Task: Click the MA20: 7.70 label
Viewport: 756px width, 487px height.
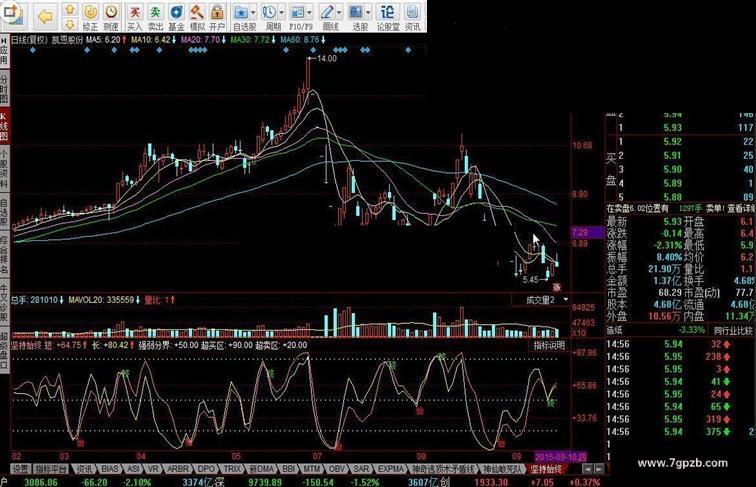Action: [x=200, y=40]
